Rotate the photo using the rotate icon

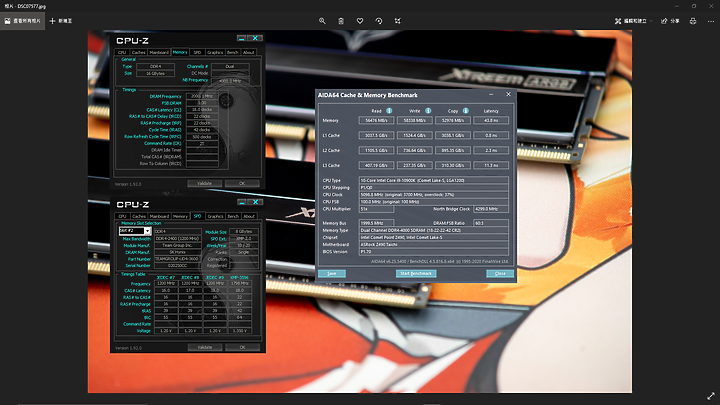click(x=378, y=21)
